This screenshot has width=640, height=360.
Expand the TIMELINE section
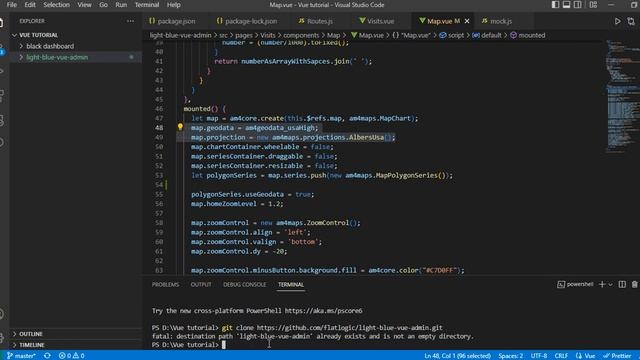pyautogui.click(x=31, y=345)
